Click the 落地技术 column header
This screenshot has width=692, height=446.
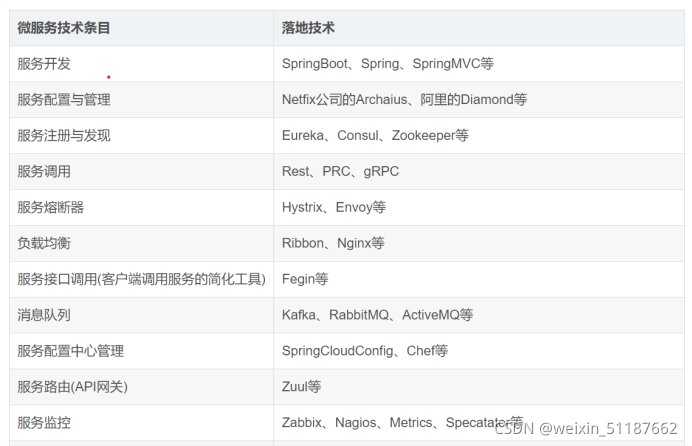310,28
